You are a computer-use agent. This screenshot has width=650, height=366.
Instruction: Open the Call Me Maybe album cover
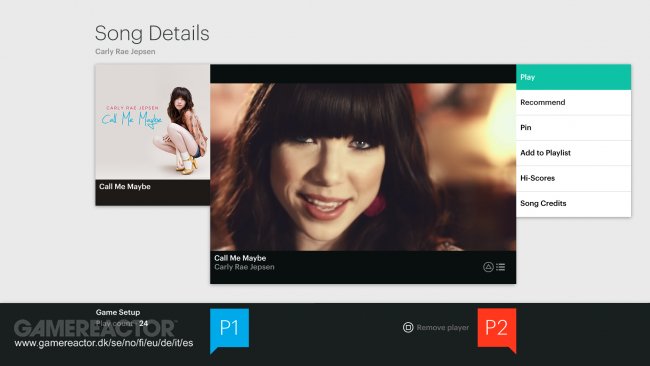153,122
